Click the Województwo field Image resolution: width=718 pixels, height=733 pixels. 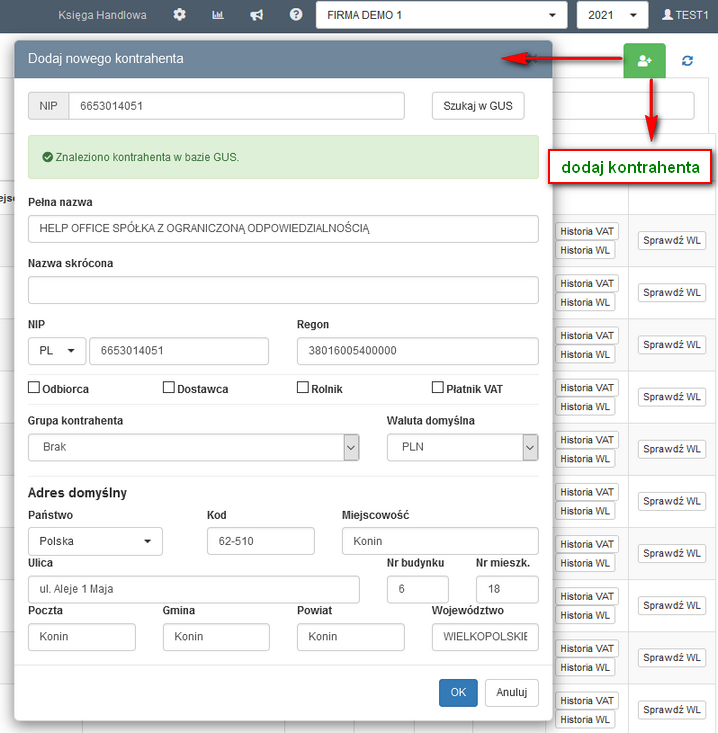[485, 637]
